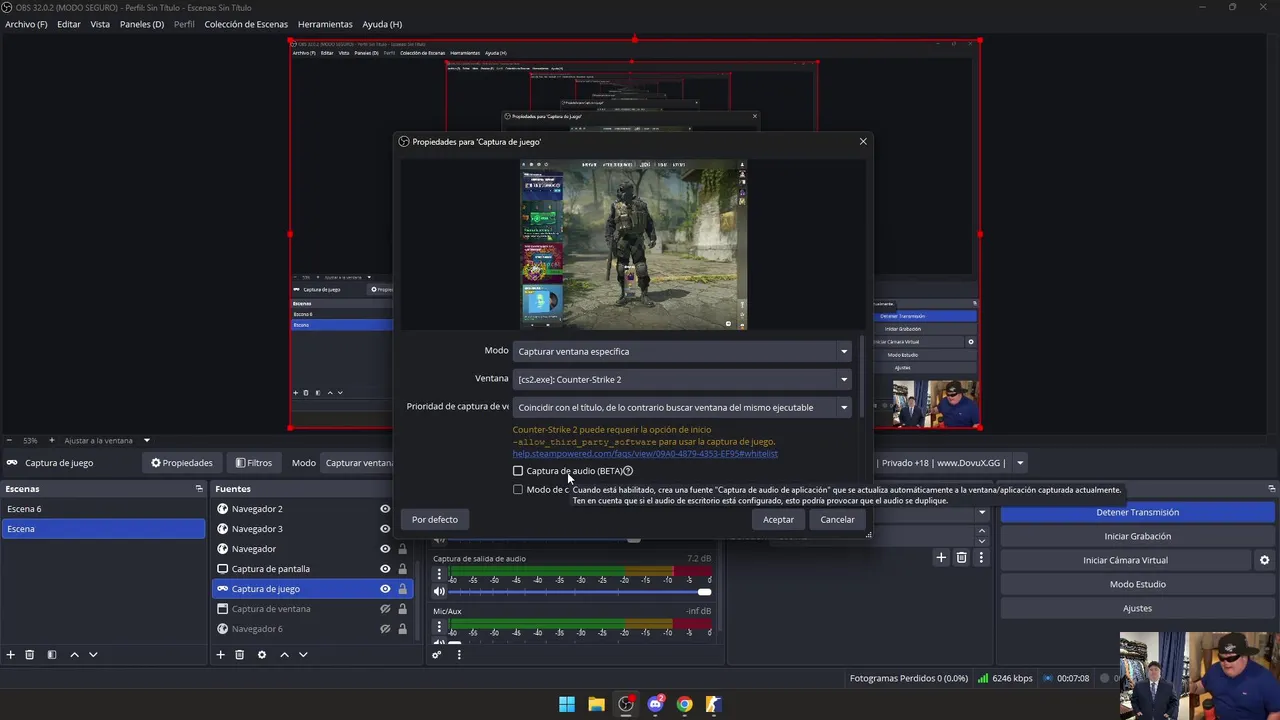This screenshot has height=720, width=1280.
Task: Open the Modo dropdown in properties dialog
Action: [x=682, y=351]
